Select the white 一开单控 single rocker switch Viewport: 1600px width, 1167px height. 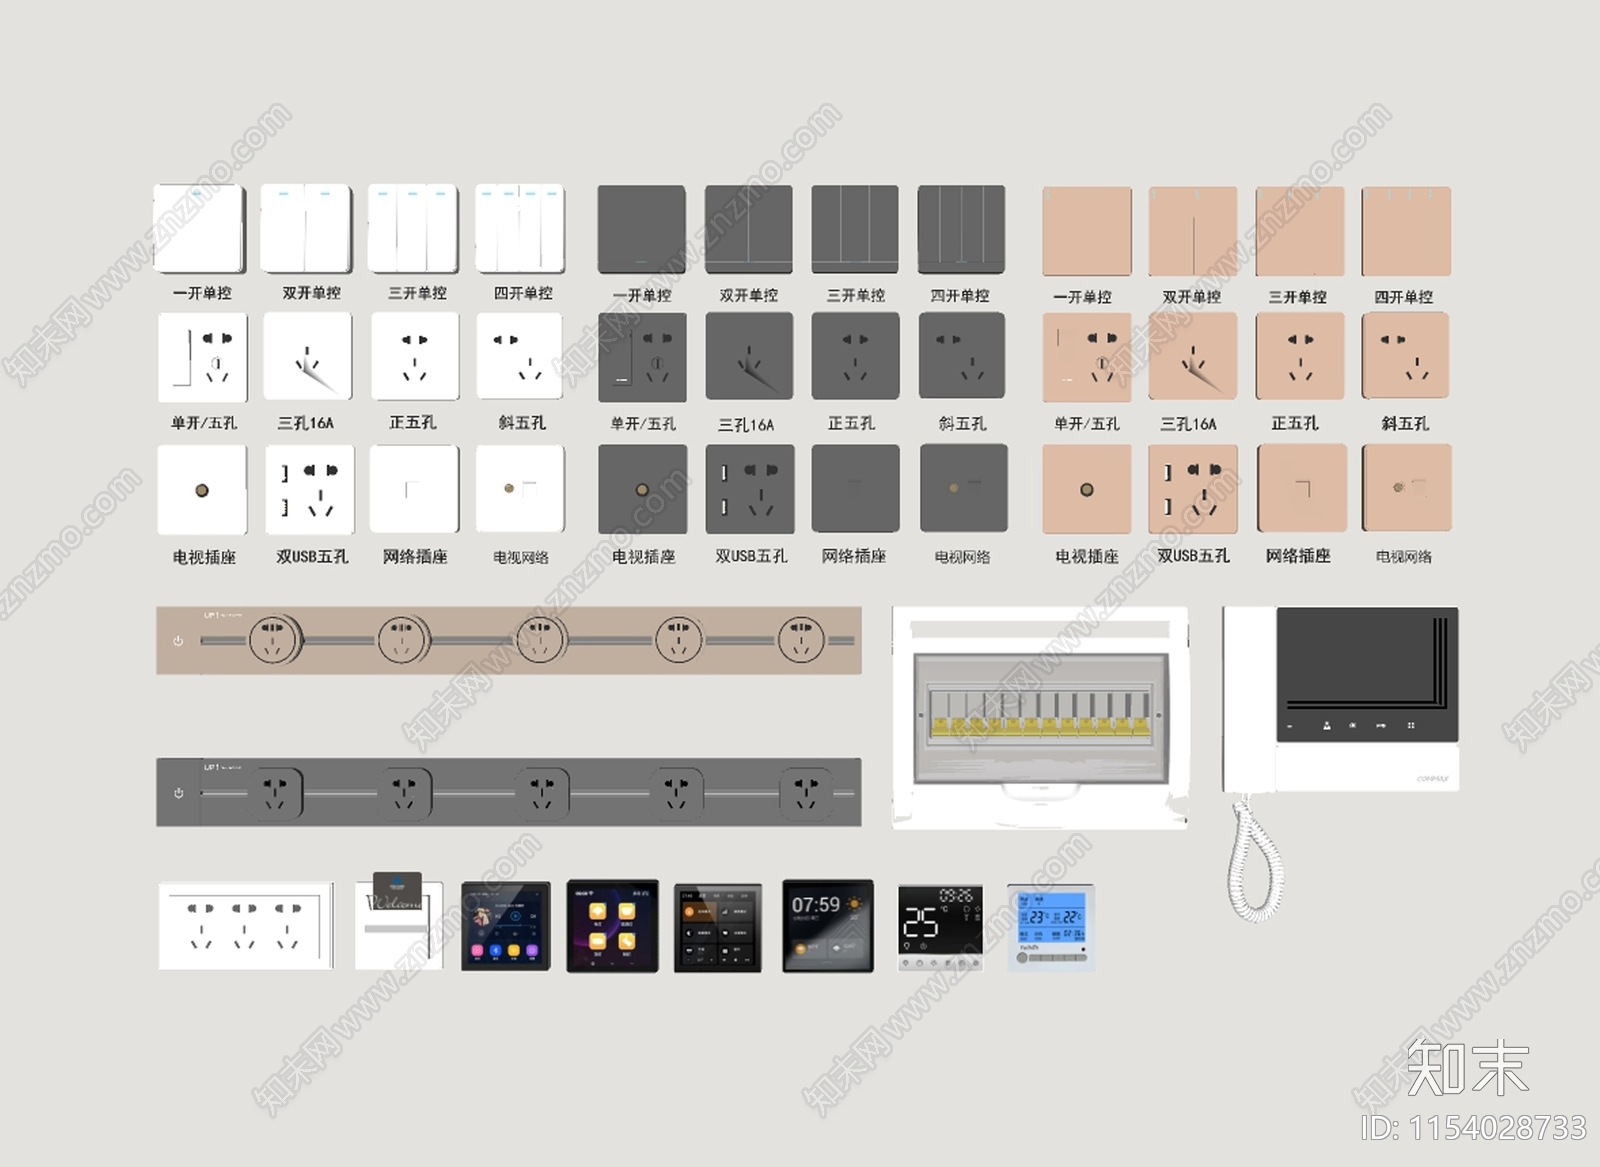click(199, 229)
